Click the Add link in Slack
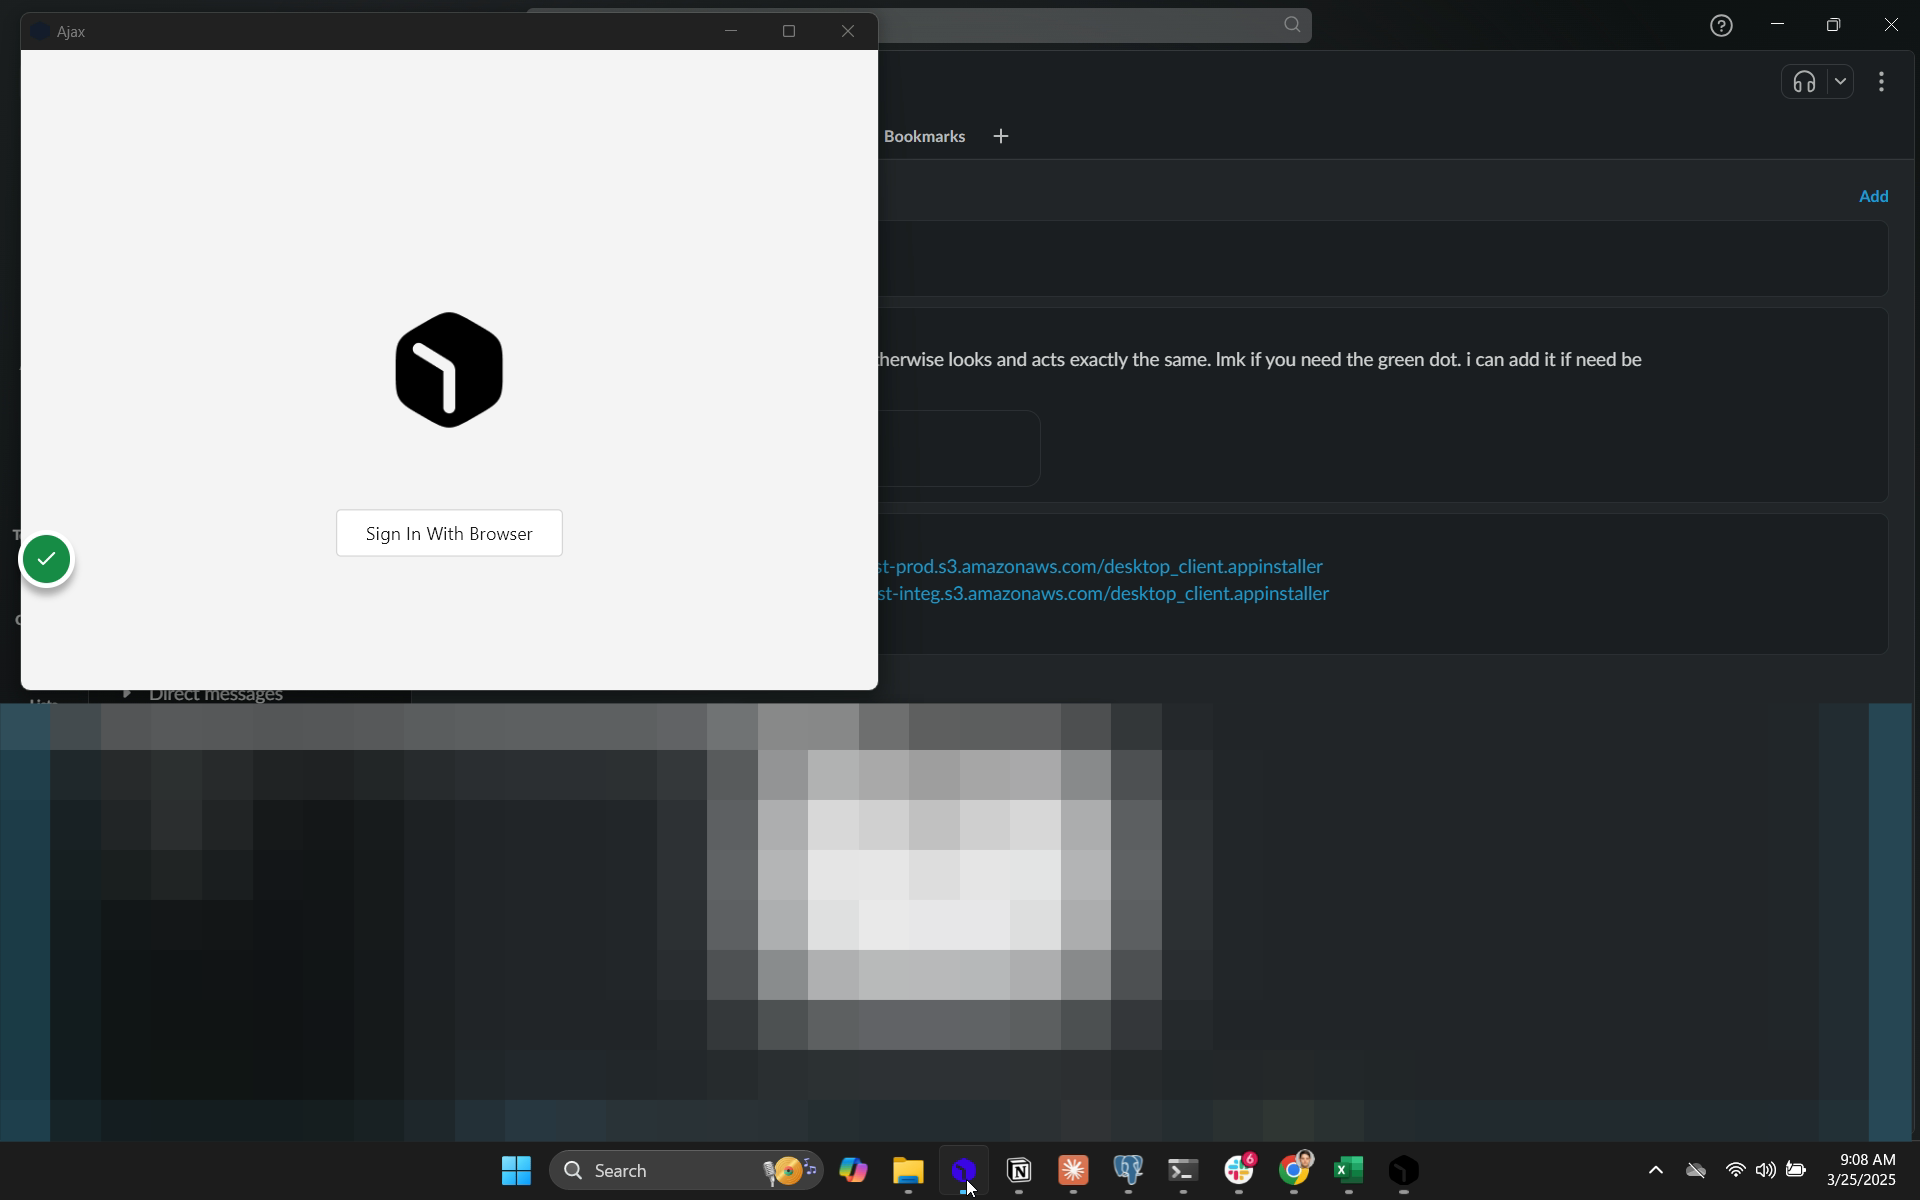The image size is (1920, 1200). (x=1873, y=196)
